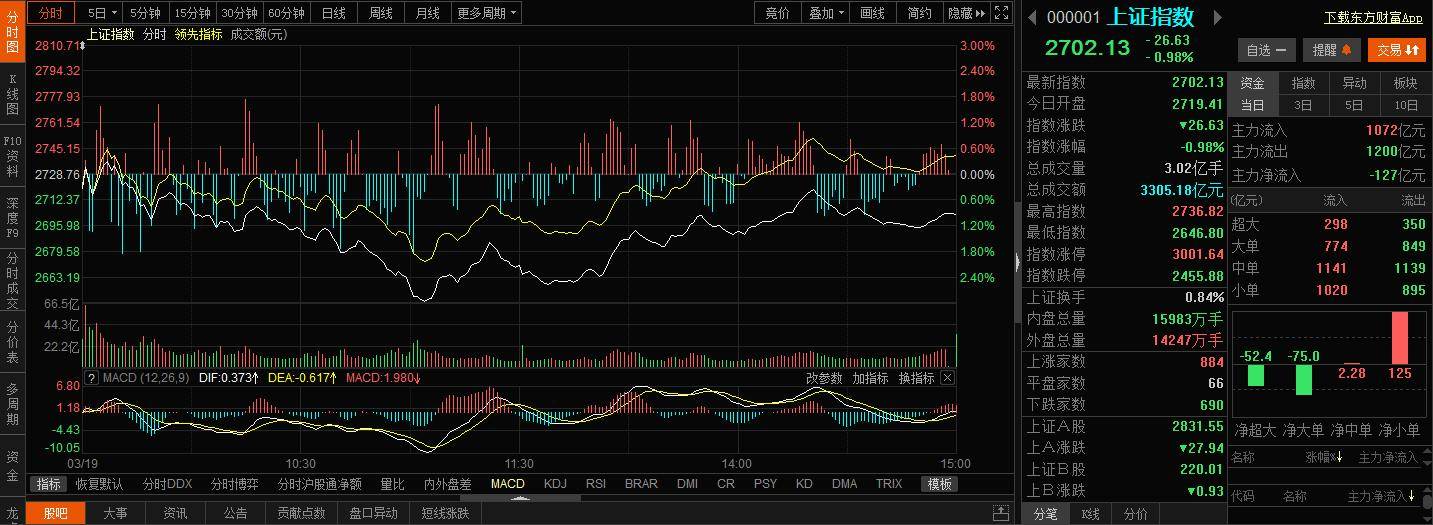Viewport: 1433px width, 525px height.
Task: Open 资金 in left sidebar
Action: coord(13,467)
